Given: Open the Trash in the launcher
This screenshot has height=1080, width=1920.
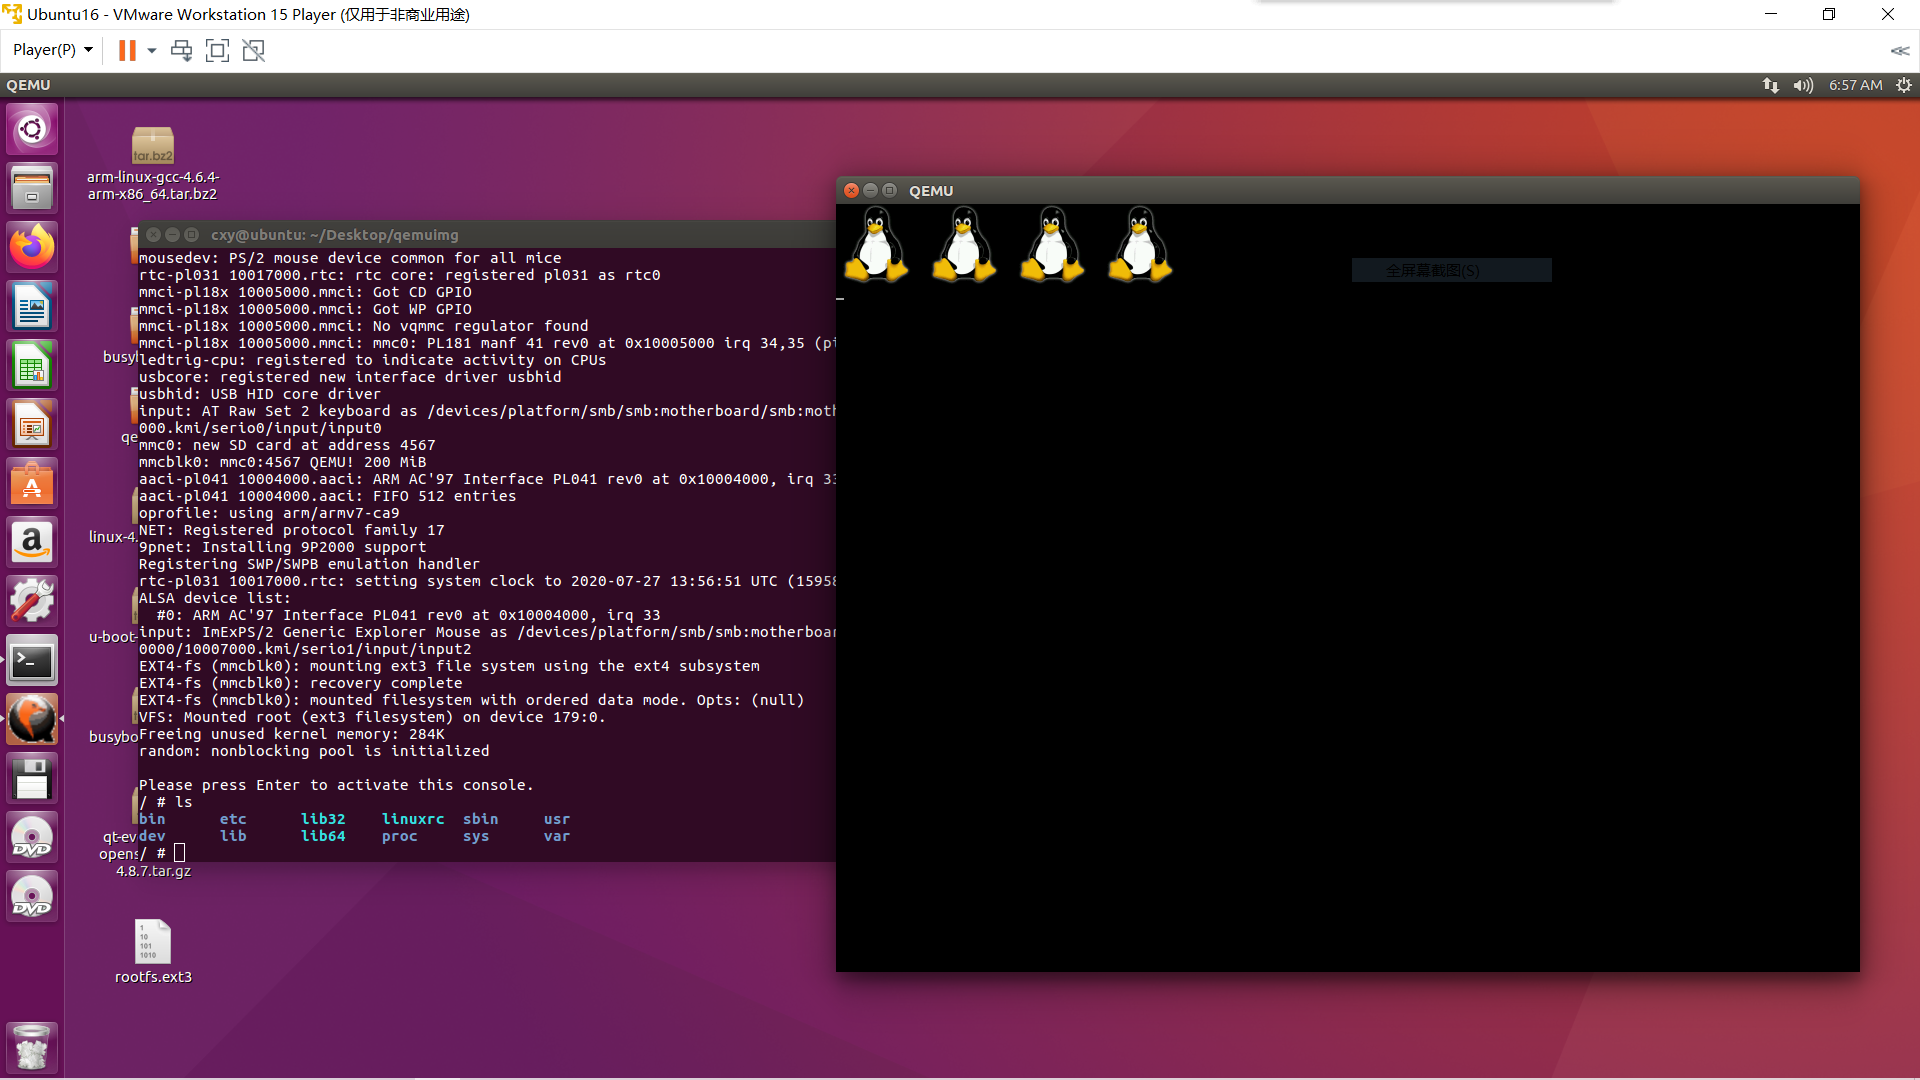Looking at the screenshot, I should [32, 1047].
